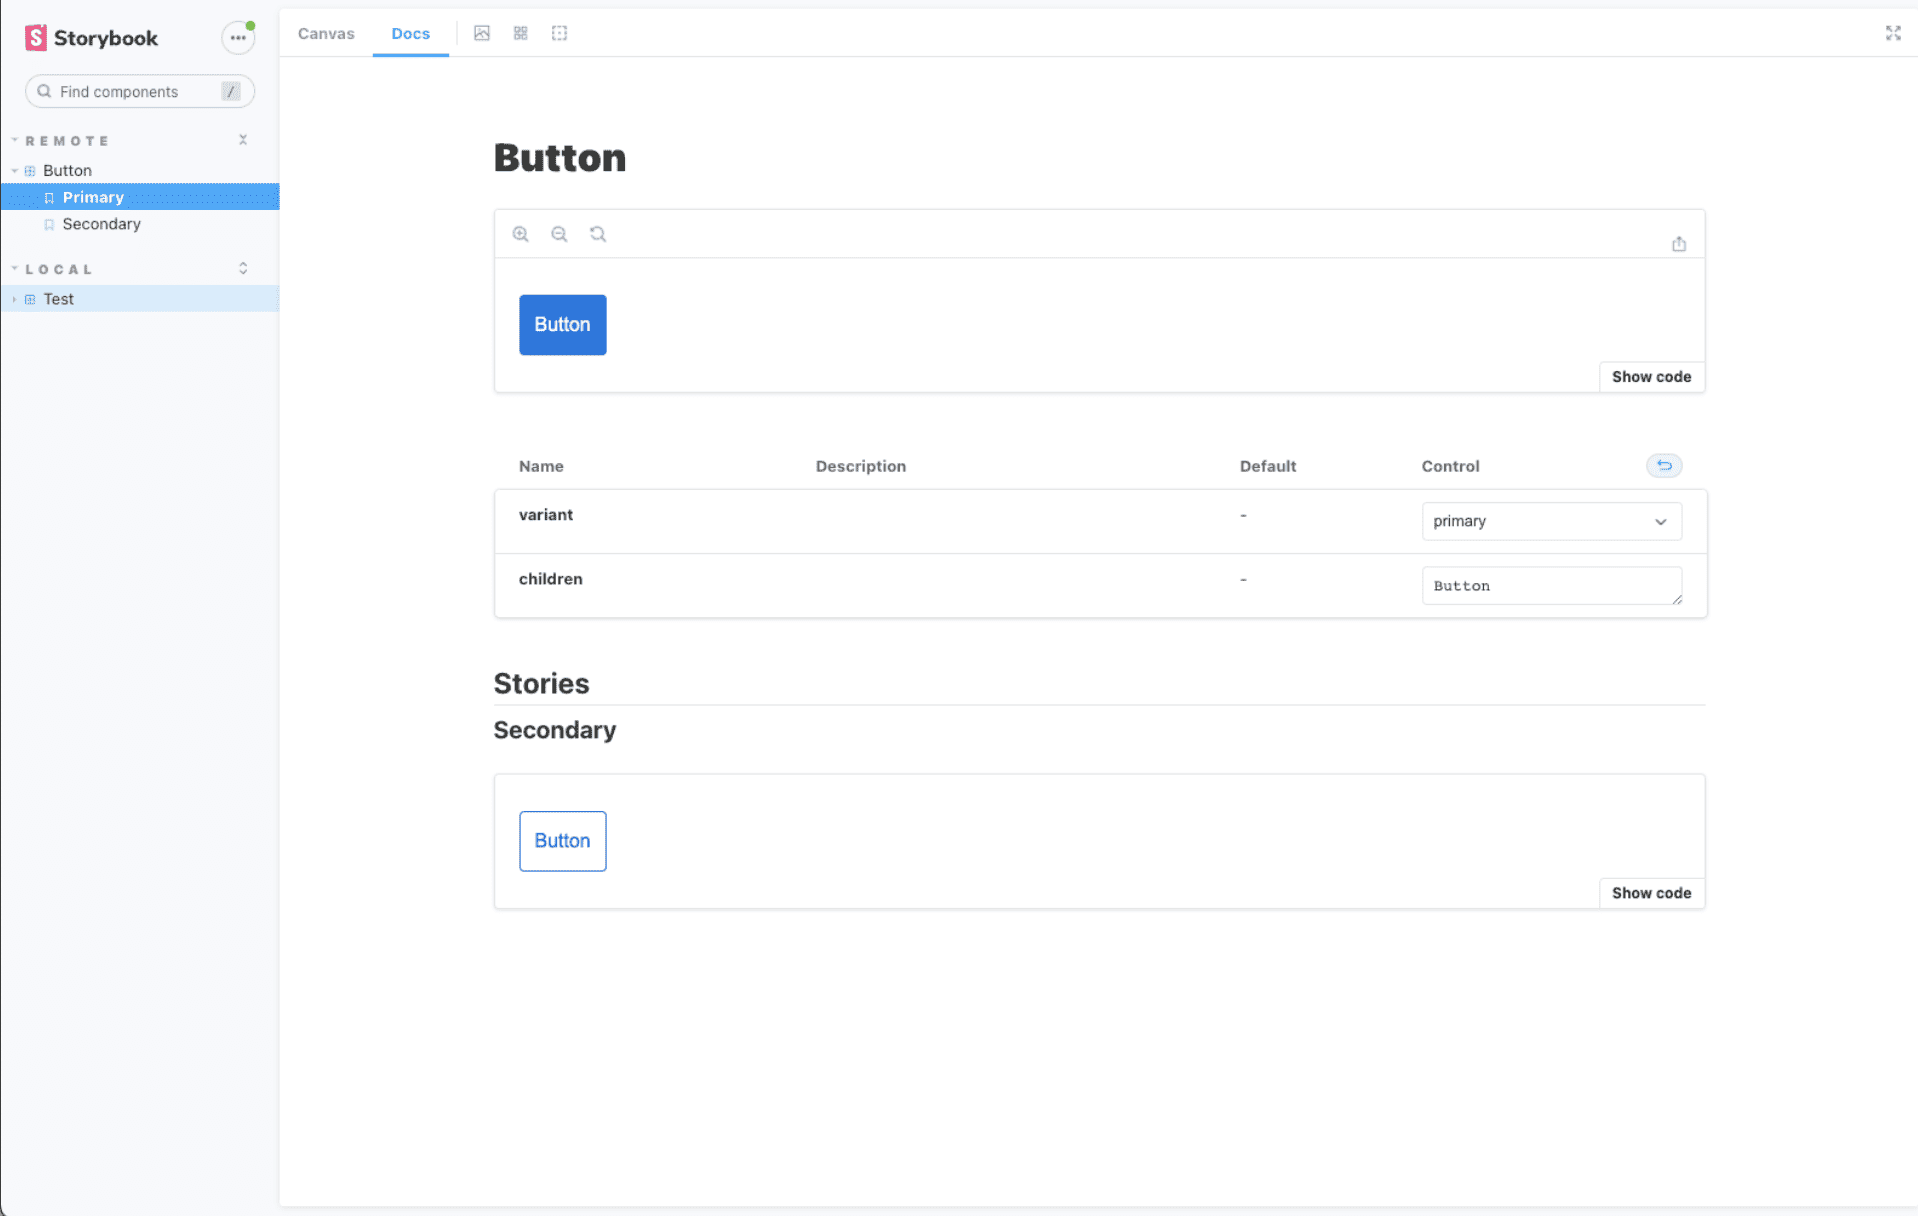
Task: Click the zoom out icon in preview toolbar
Action: pyautogui.click(x=559, y=234)
